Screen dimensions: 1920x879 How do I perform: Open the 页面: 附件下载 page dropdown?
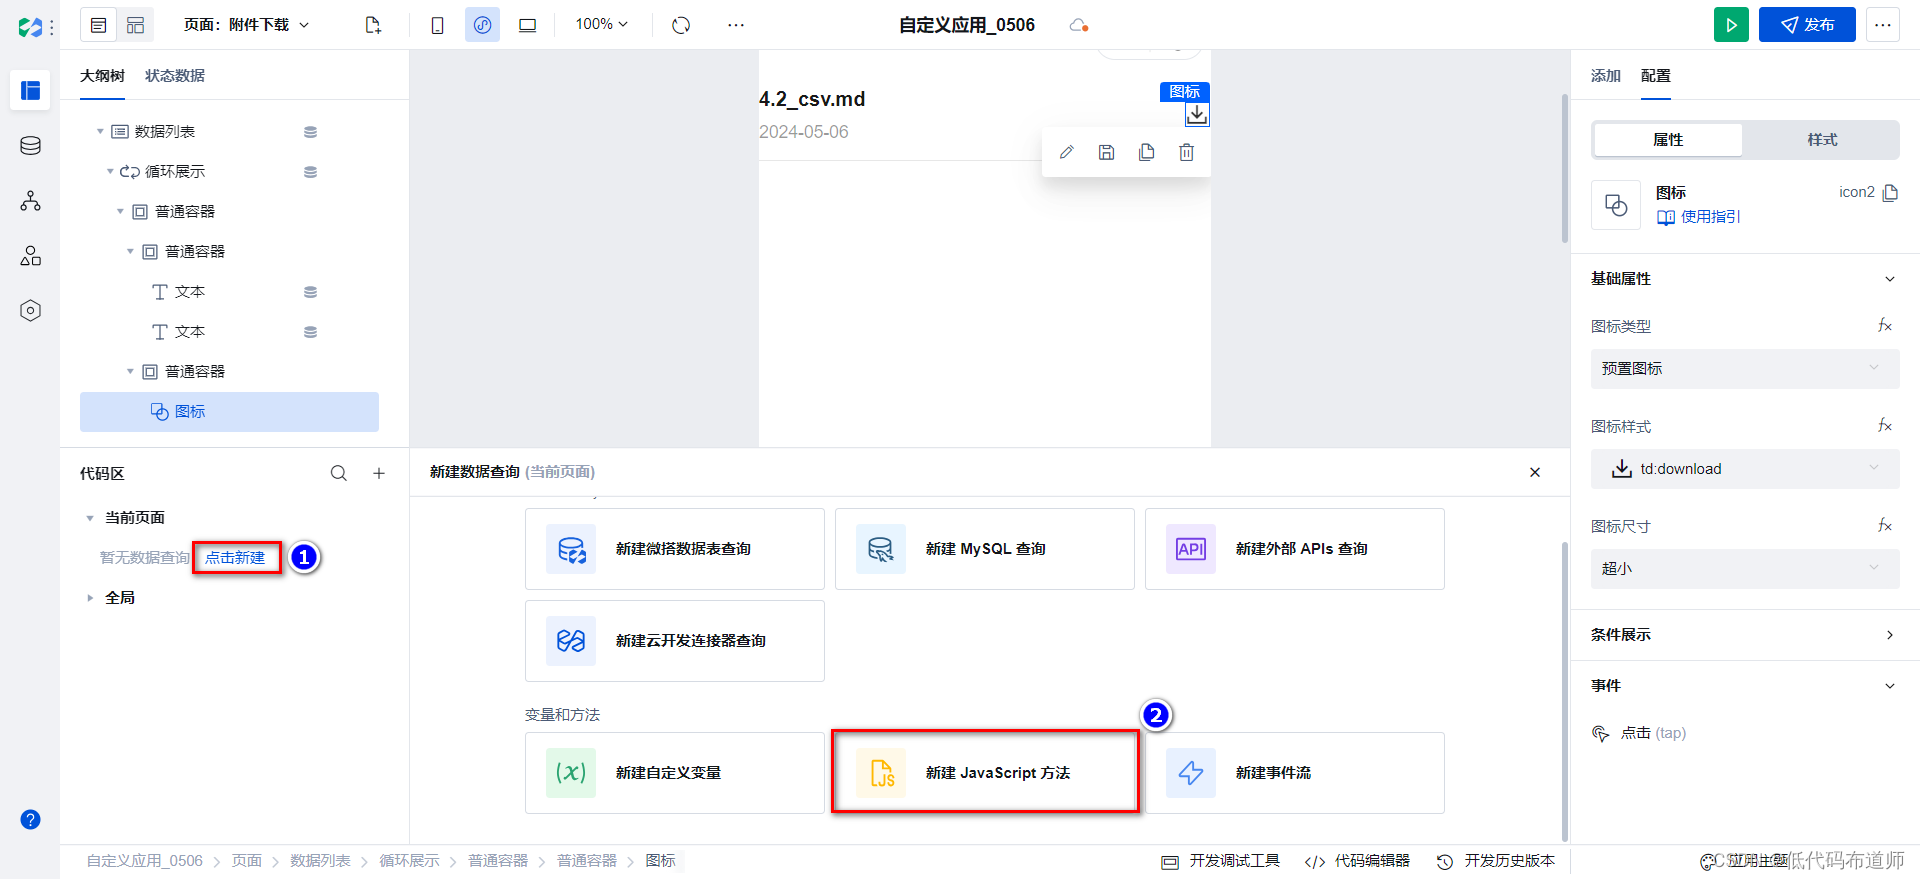(247, 25)
